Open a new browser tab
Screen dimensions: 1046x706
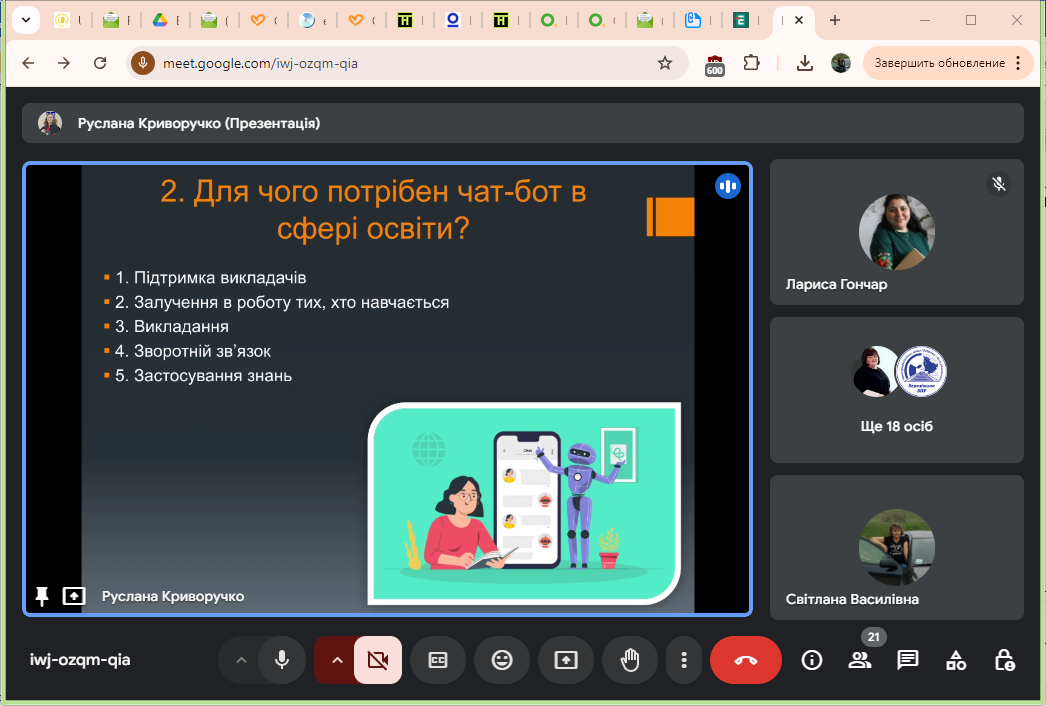point(835,20)
